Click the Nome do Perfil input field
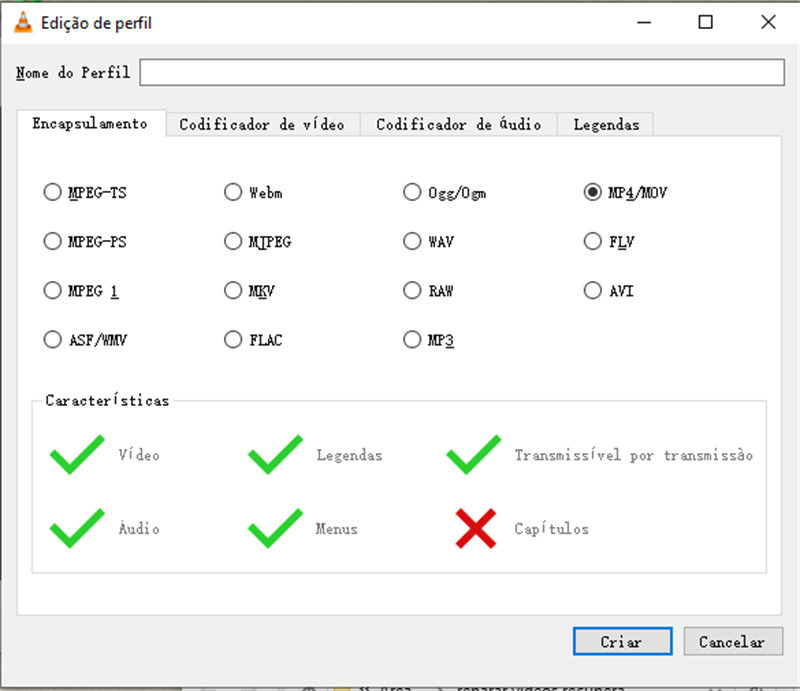 [460, 72]
